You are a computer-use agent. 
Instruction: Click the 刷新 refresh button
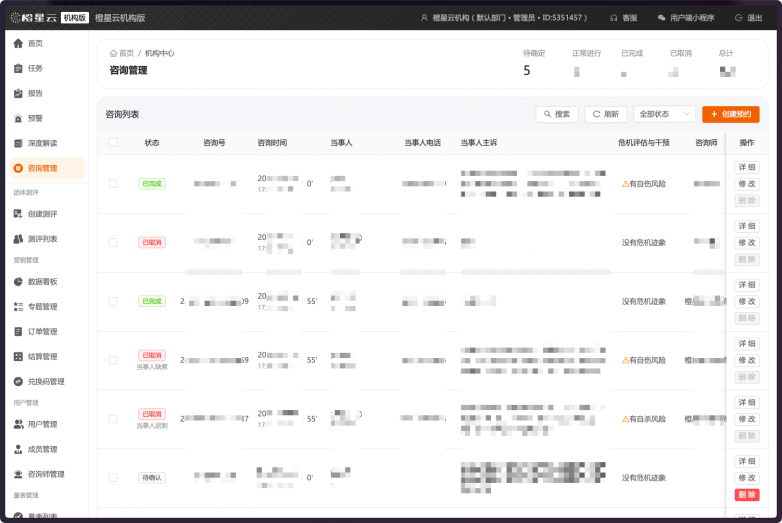pyautogui.click(x=606, y=114)
